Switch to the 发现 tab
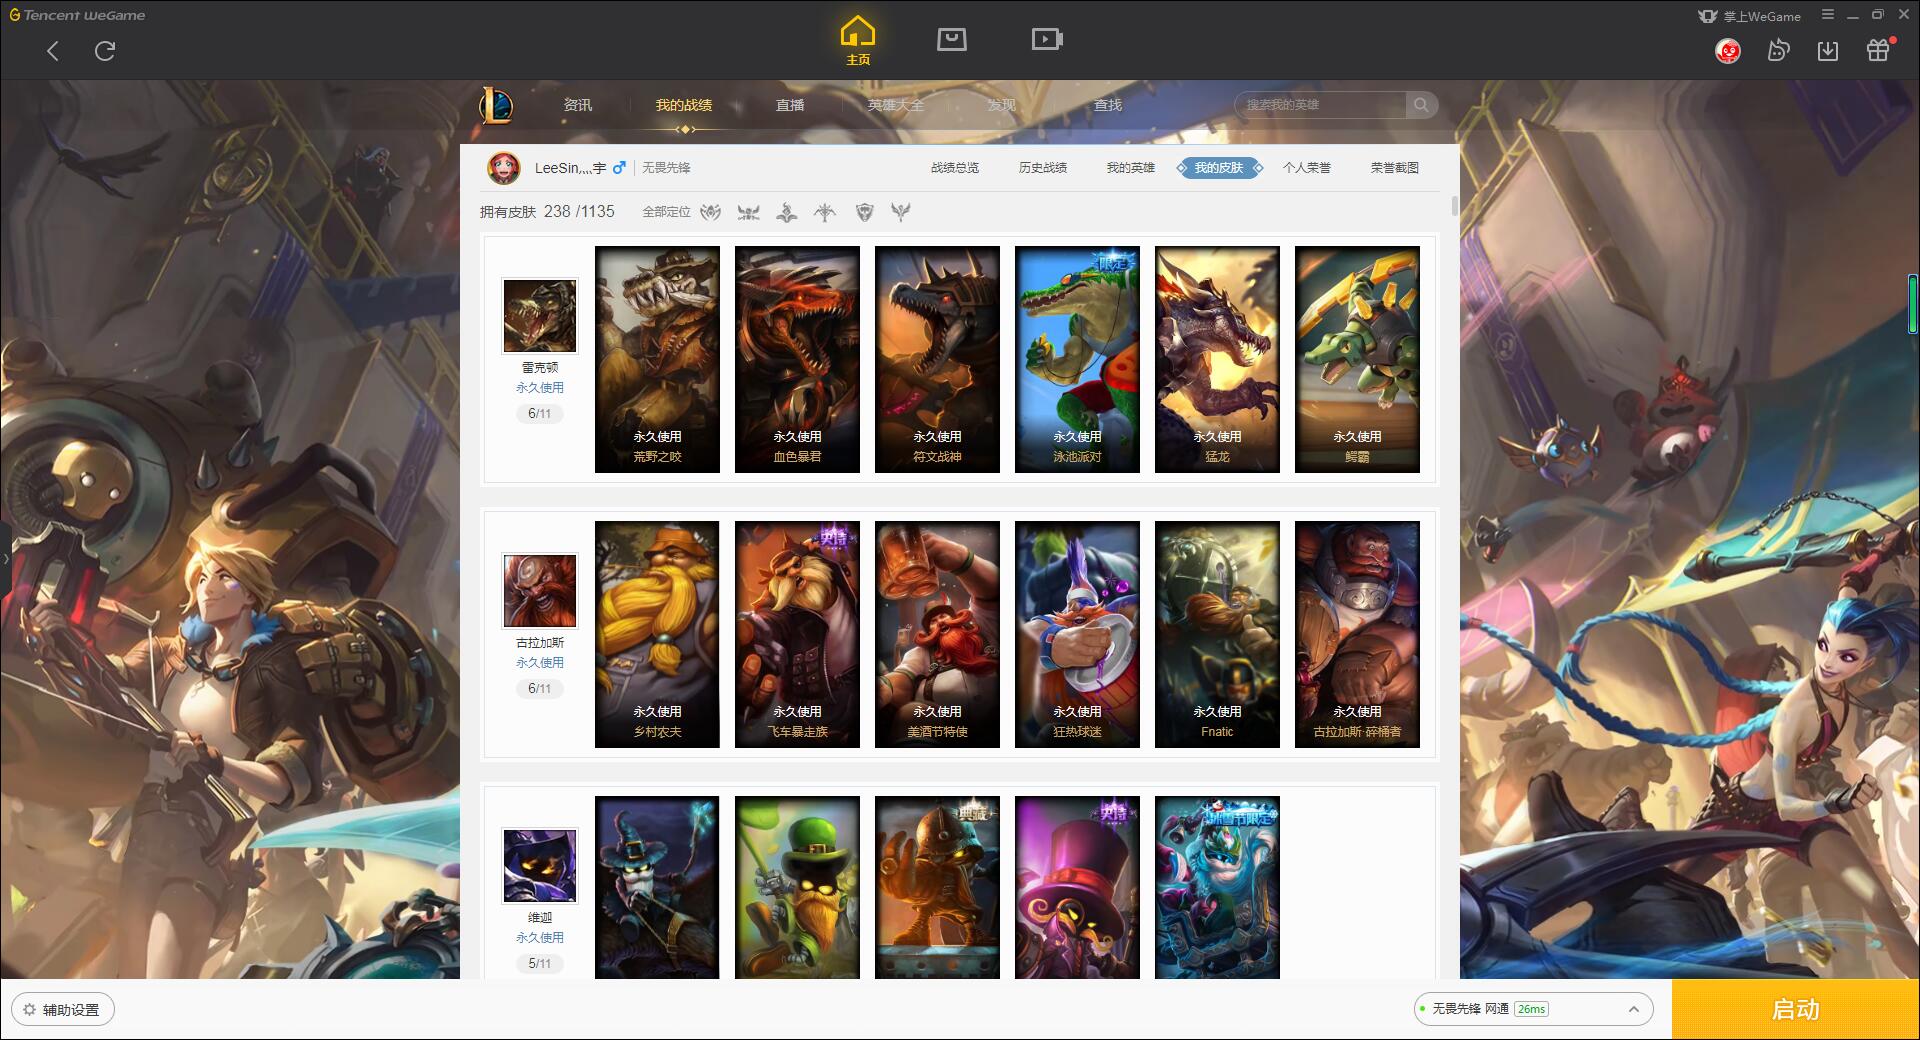The image size is (1920, 1040). (x=1002, y=105)
